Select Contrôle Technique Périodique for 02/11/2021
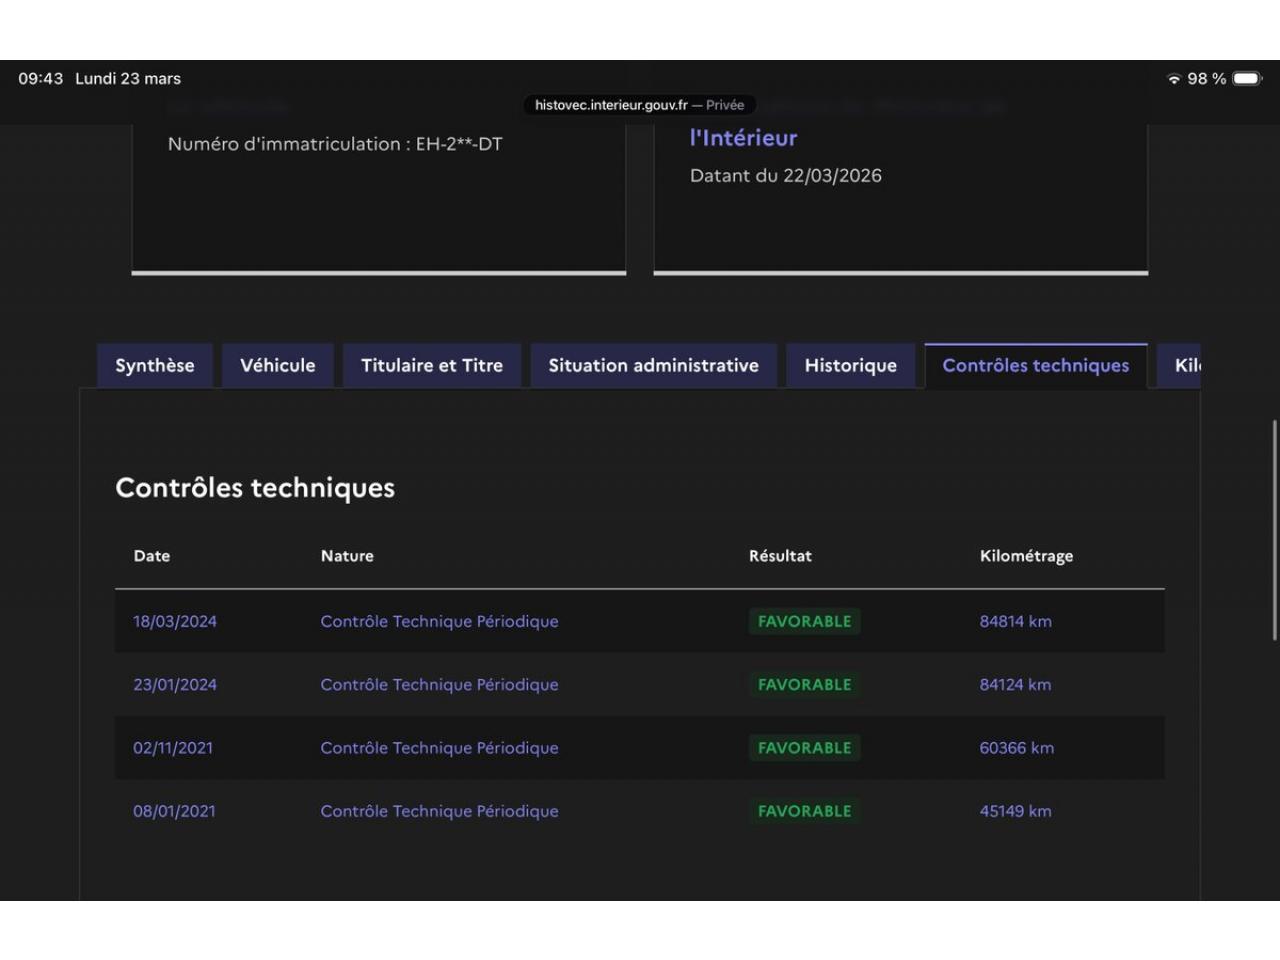Image resolution: width=1280 pixels, height=960 pixels. coord(439,748)
